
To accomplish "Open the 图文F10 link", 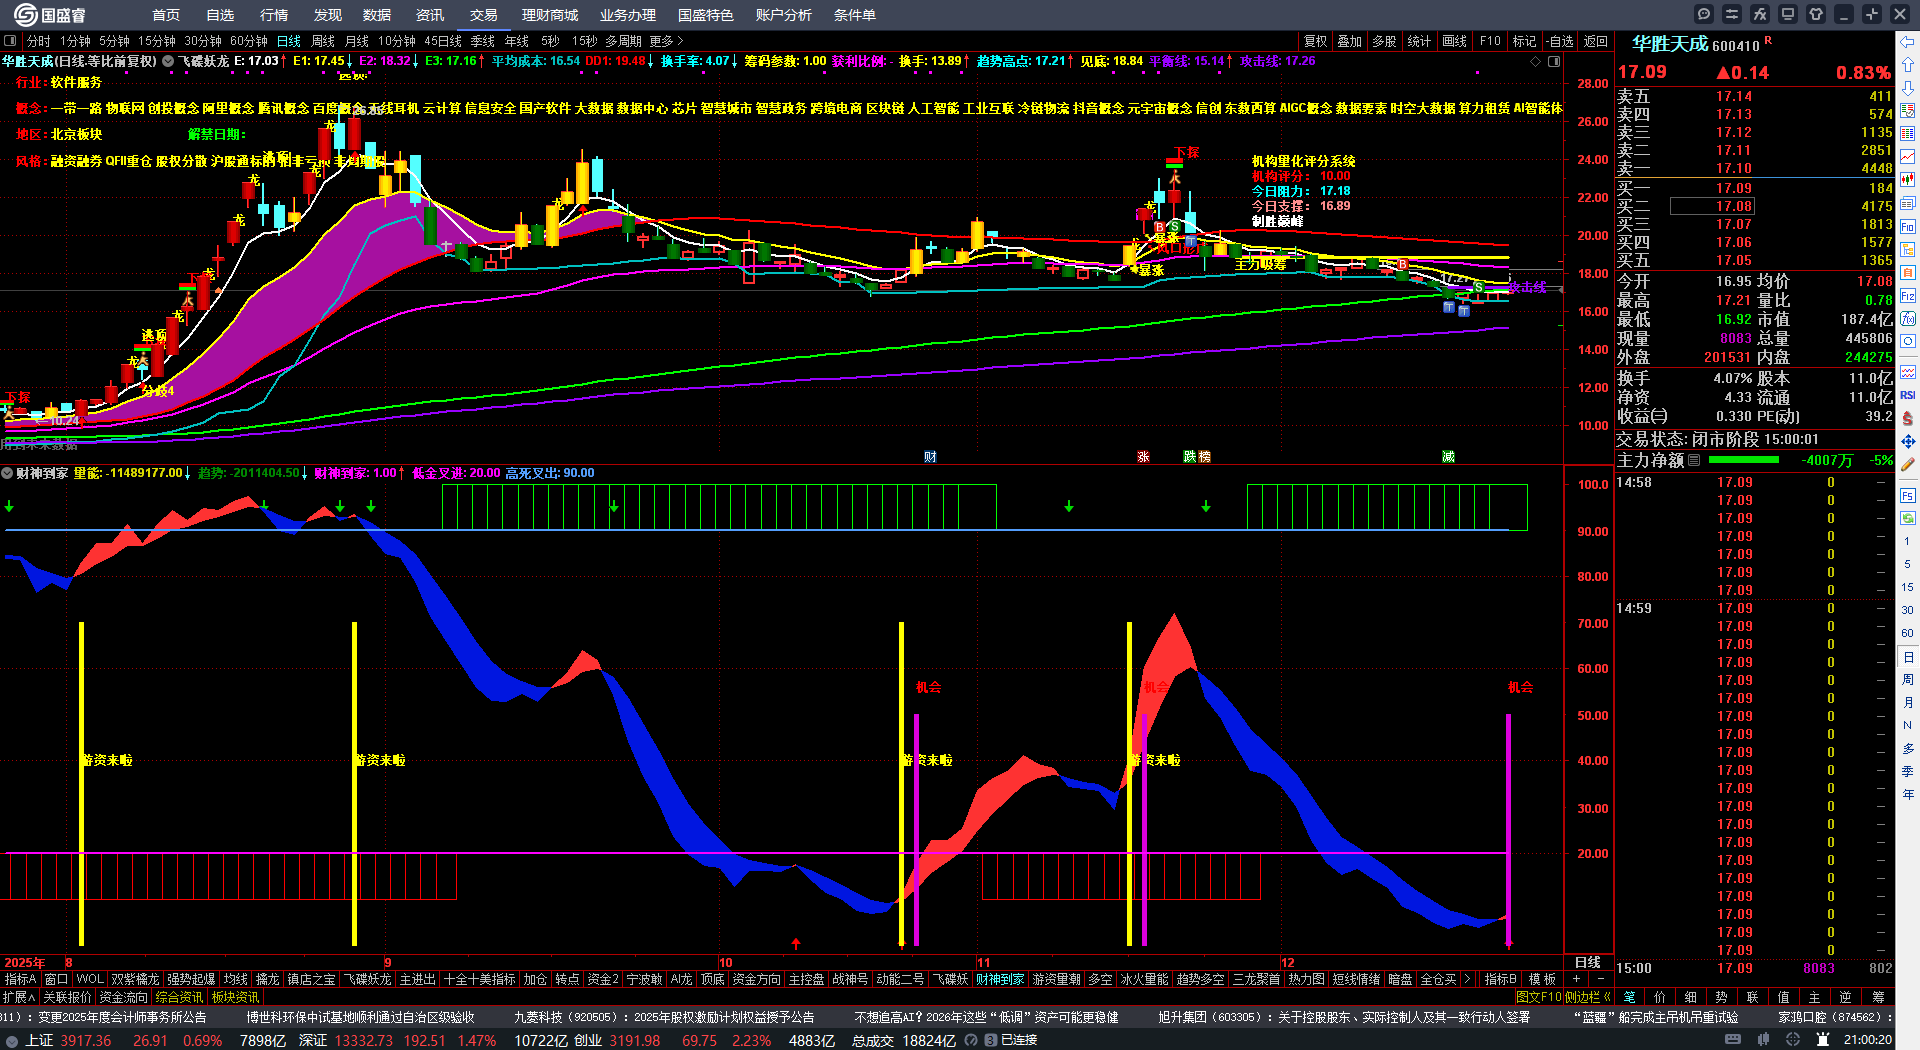I will (1537, 997).
